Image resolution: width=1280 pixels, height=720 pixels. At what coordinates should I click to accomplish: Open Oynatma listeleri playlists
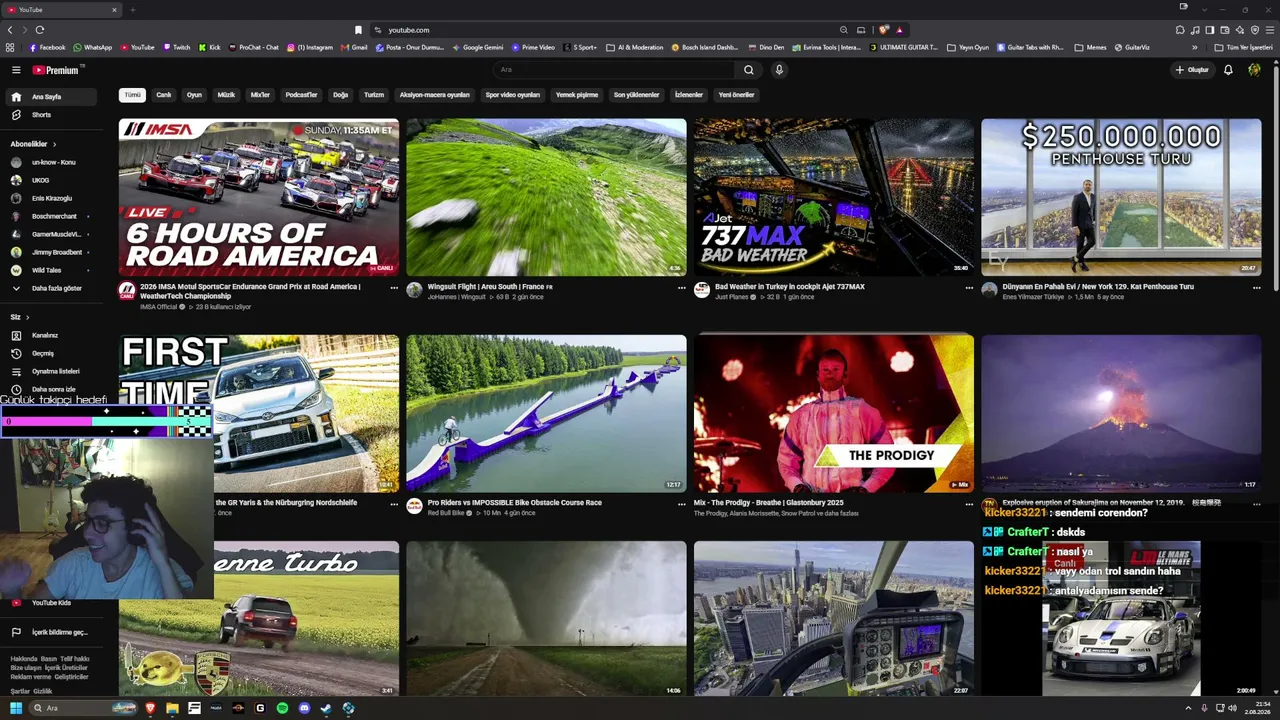(53, 371)
